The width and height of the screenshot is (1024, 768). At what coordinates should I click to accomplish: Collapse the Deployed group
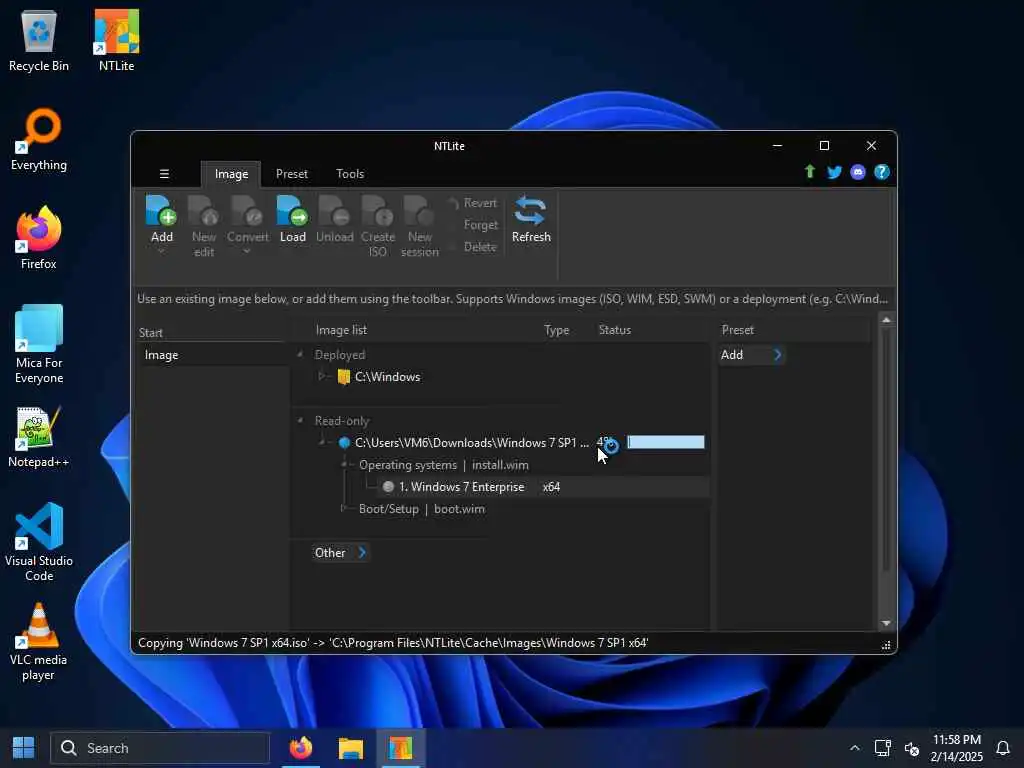[300, 355]
